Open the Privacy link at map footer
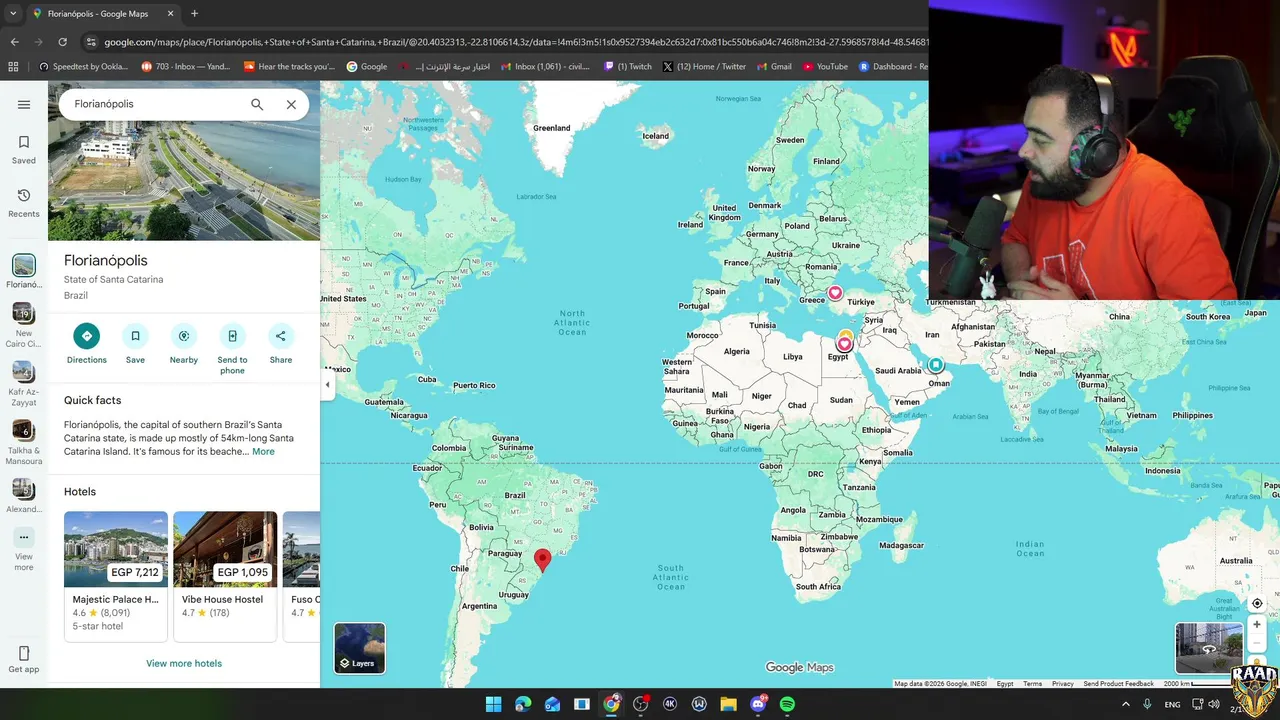 click(x=1062, y=684)
